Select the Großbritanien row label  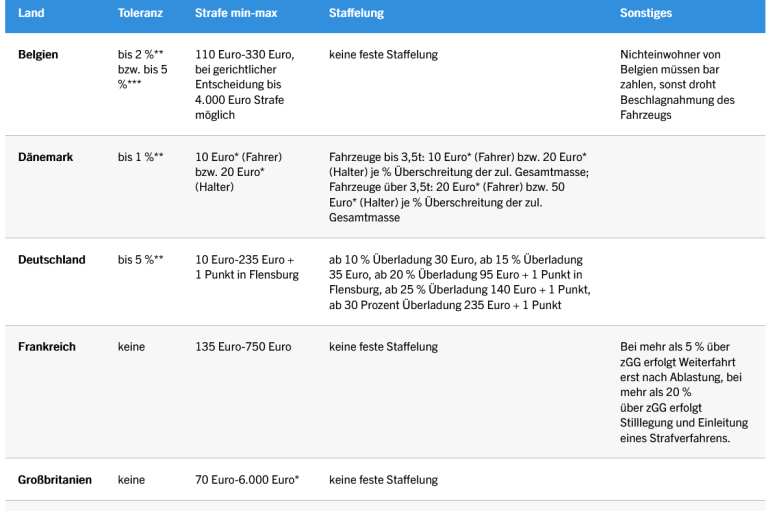[55, 480]
